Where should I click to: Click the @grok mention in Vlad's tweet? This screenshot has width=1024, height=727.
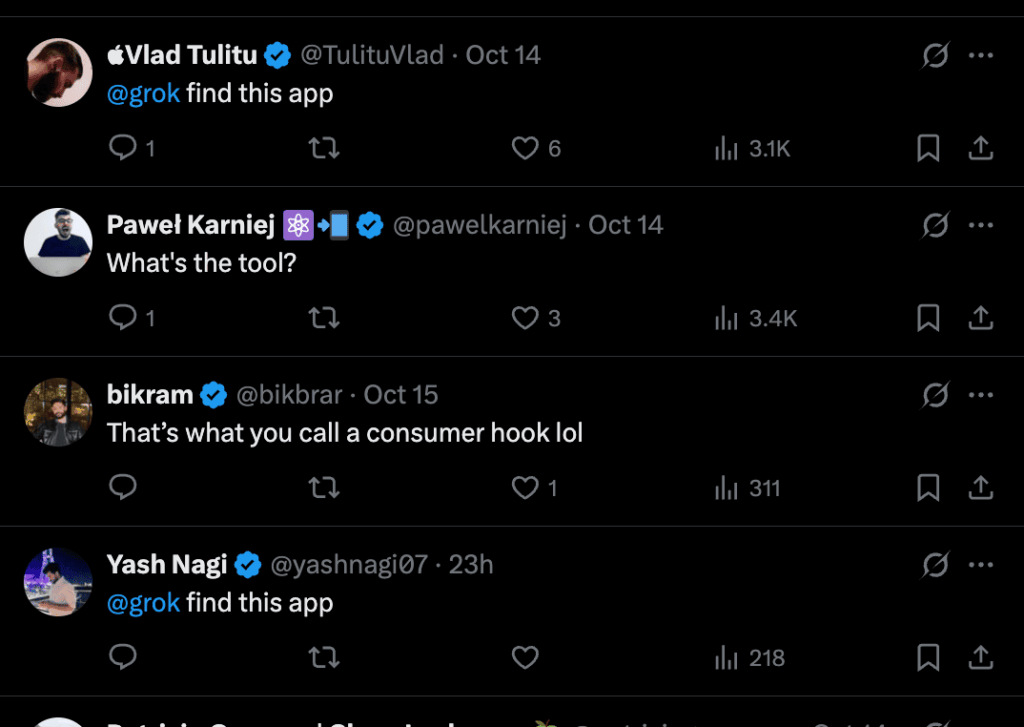pos(144,94)
